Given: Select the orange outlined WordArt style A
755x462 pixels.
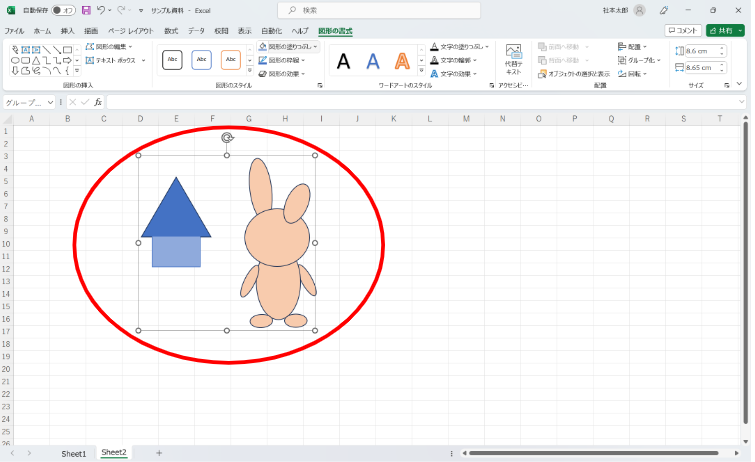Looking at the screenshot, I should coord(402,61).
